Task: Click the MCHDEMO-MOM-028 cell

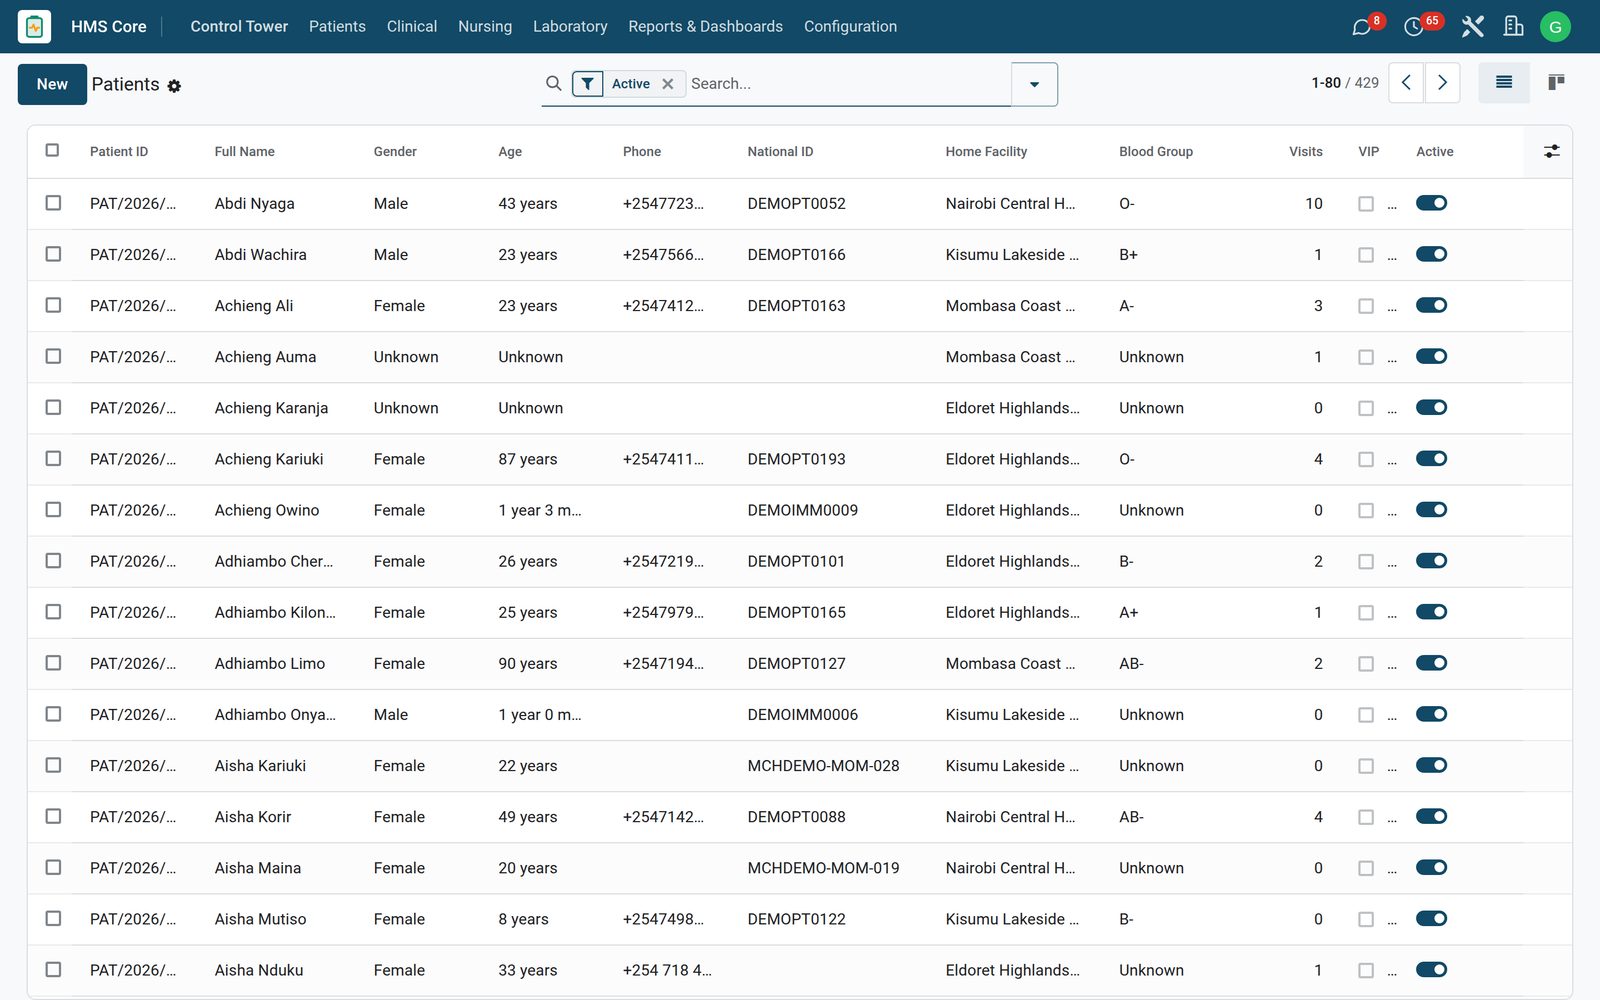Action: point(823,766)
